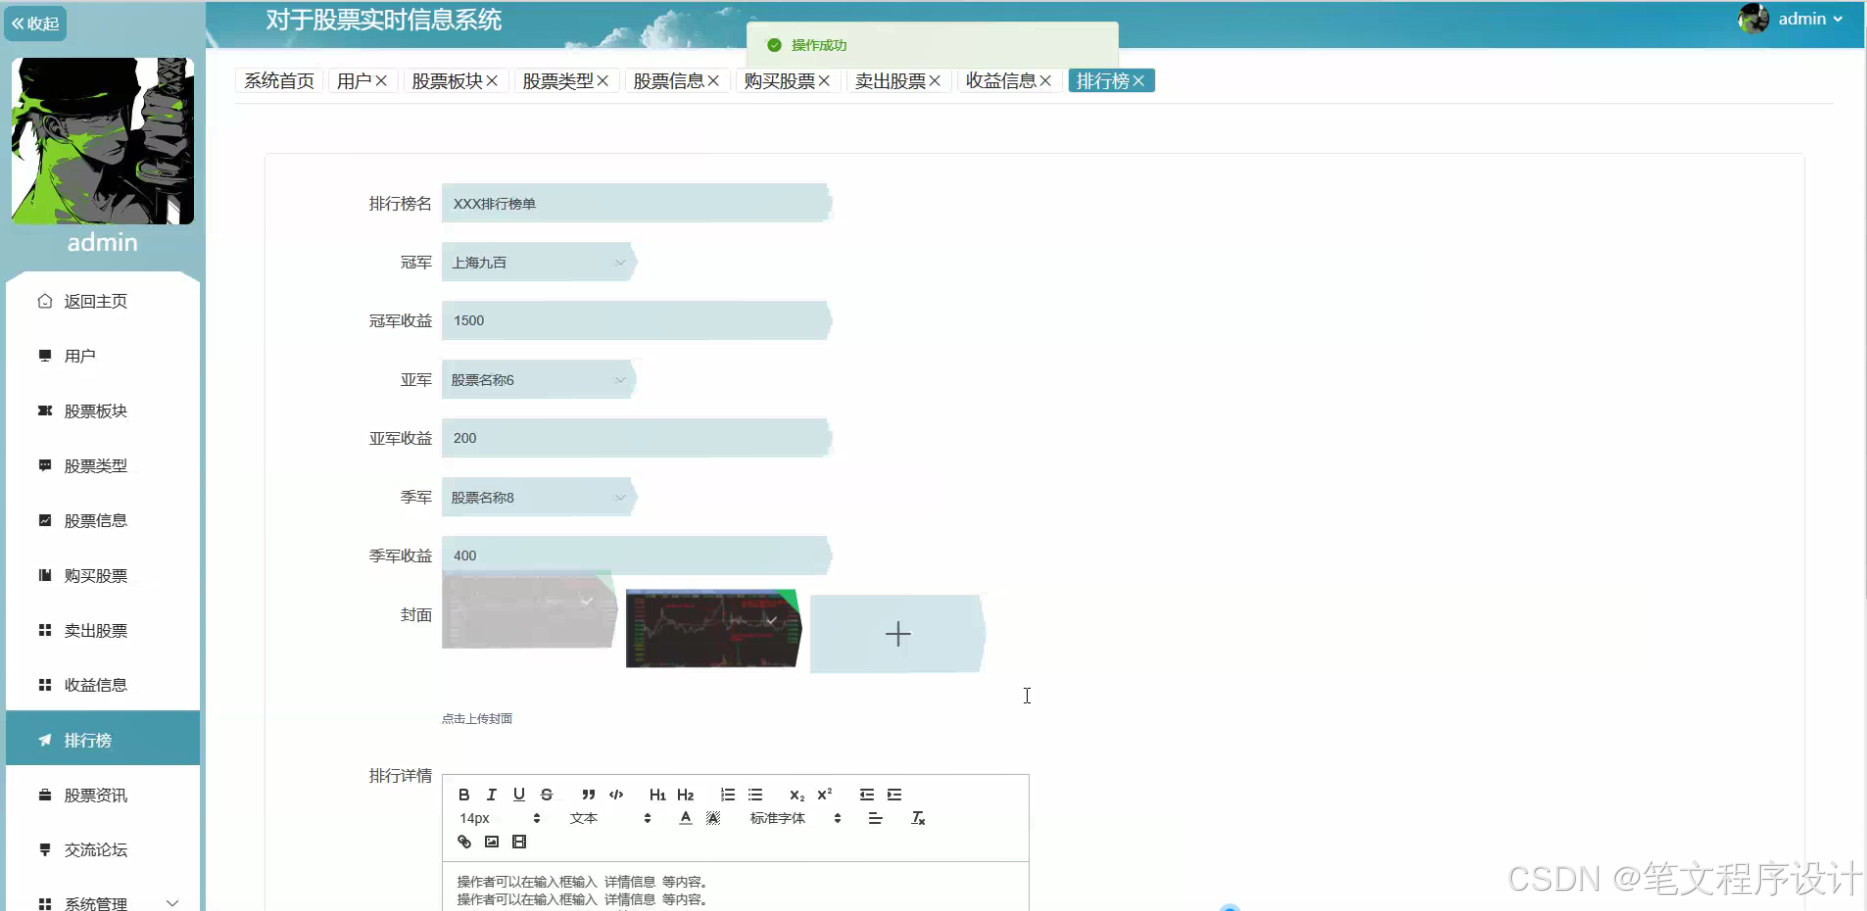Increase indent in the editor
The image size is (1867, 911).
tap(894, 795)
